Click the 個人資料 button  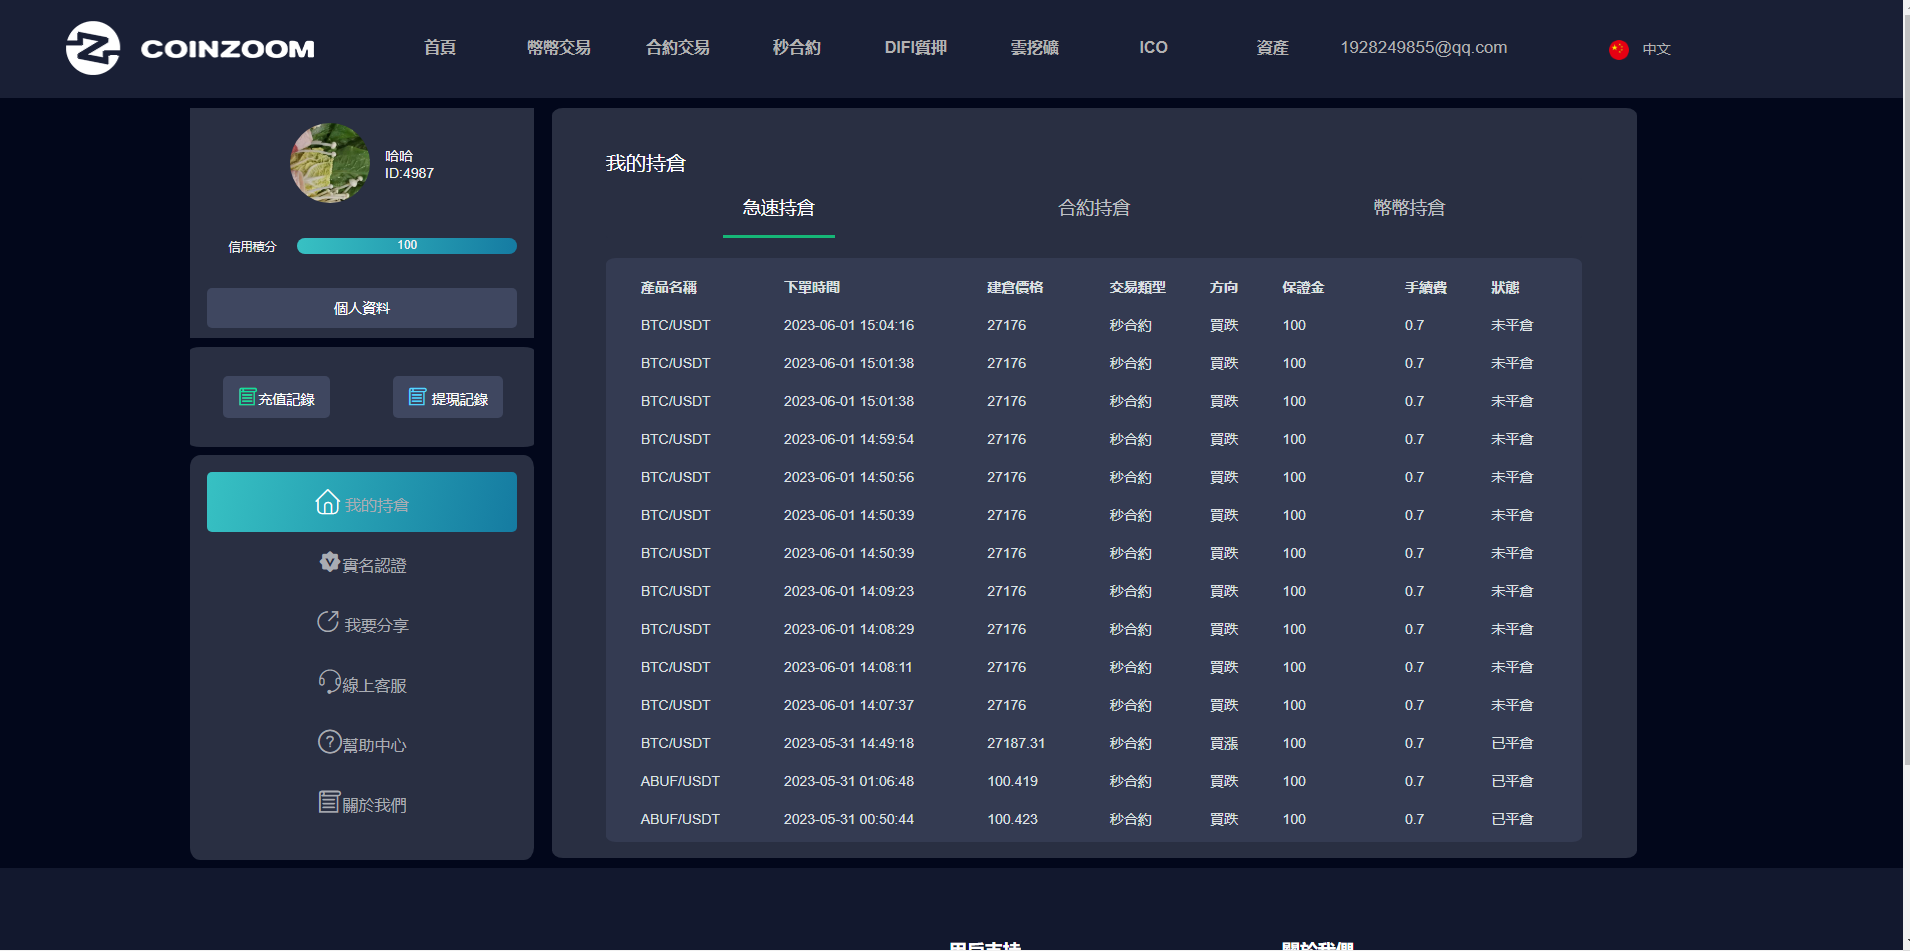point(362,308)
